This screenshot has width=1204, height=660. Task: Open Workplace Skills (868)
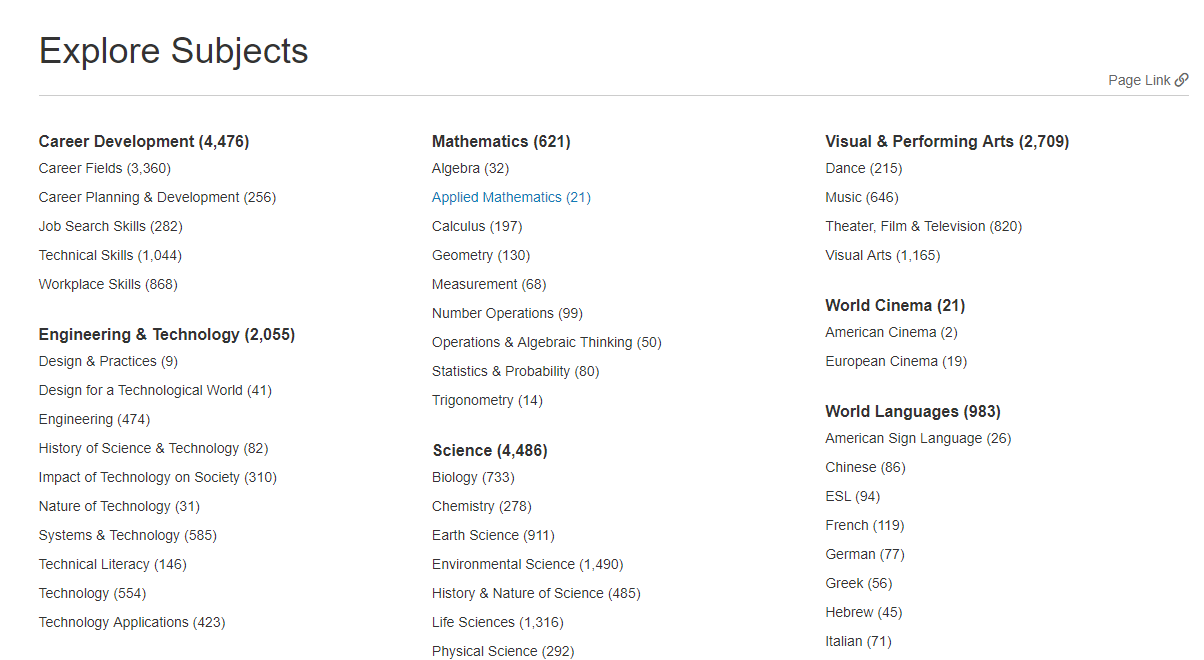tap(108, 284)
